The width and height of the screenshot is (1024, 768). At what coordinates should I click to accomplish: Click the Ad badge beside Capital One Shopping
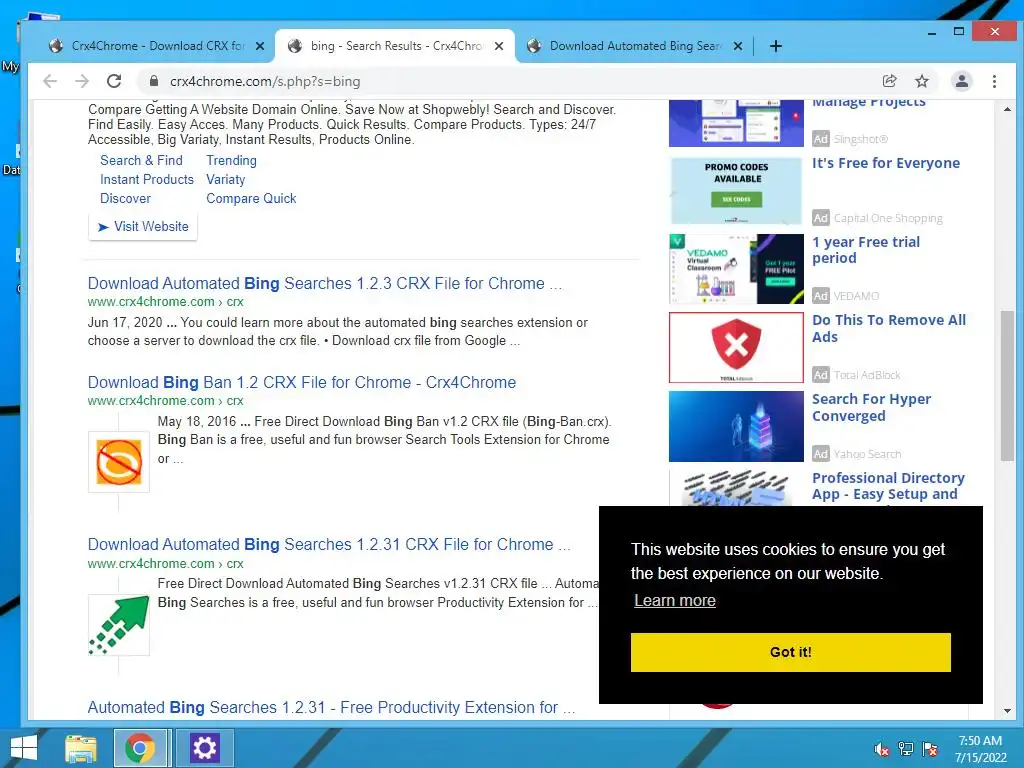tap(821, 218)
